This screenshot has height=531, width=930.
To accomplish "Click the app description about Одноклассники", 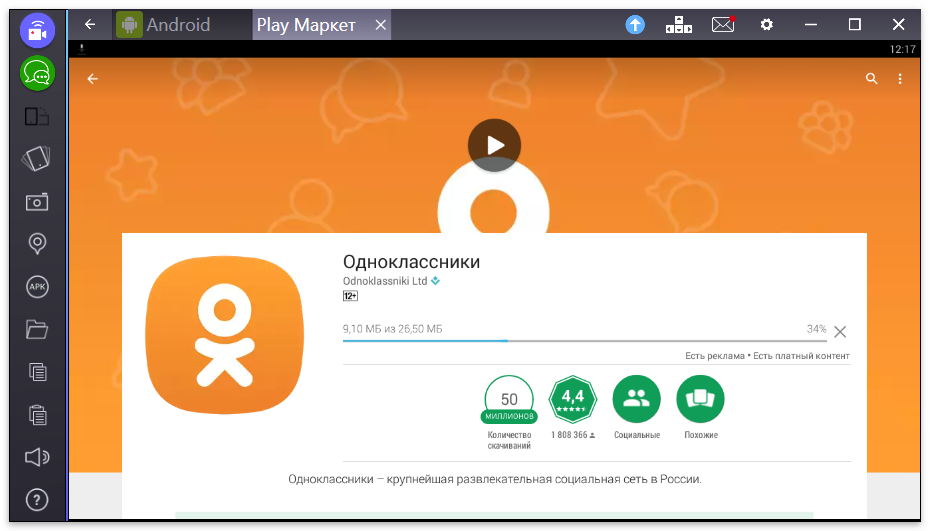I will tap(495, 479).
